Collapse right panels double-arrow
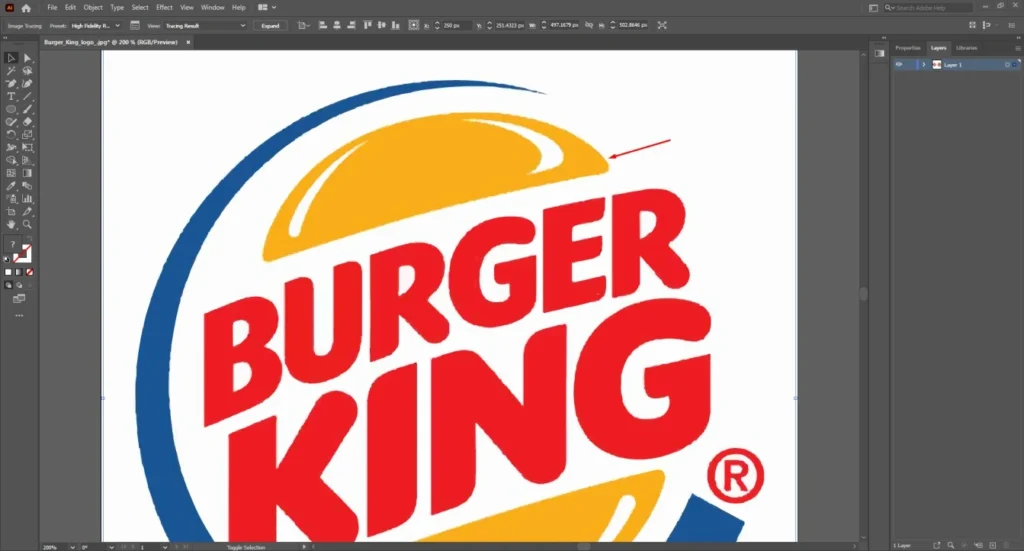1024x551 pixels. pyautogui.click(x=1018, y=38)
